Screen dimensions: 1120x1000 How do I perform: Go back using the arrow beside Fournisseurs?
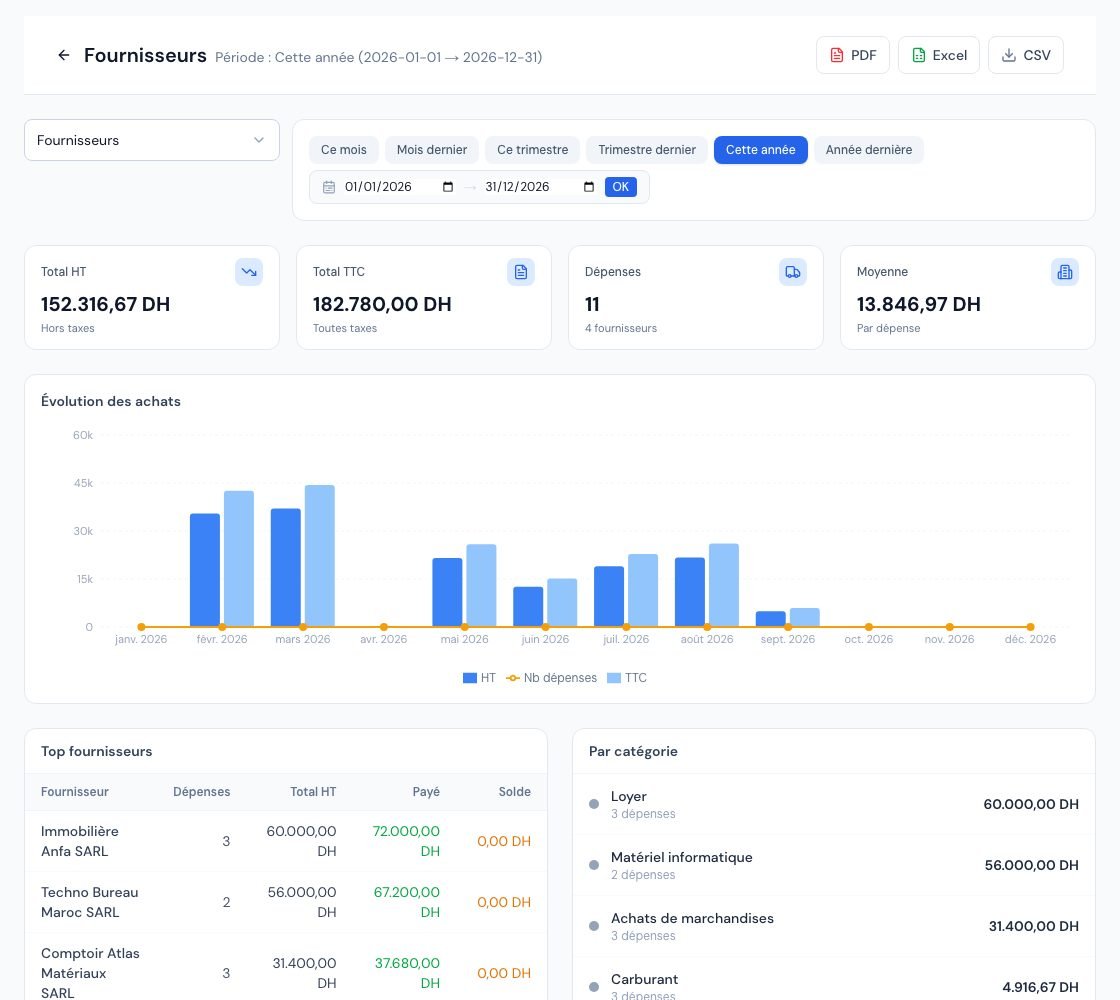(64, 55)
